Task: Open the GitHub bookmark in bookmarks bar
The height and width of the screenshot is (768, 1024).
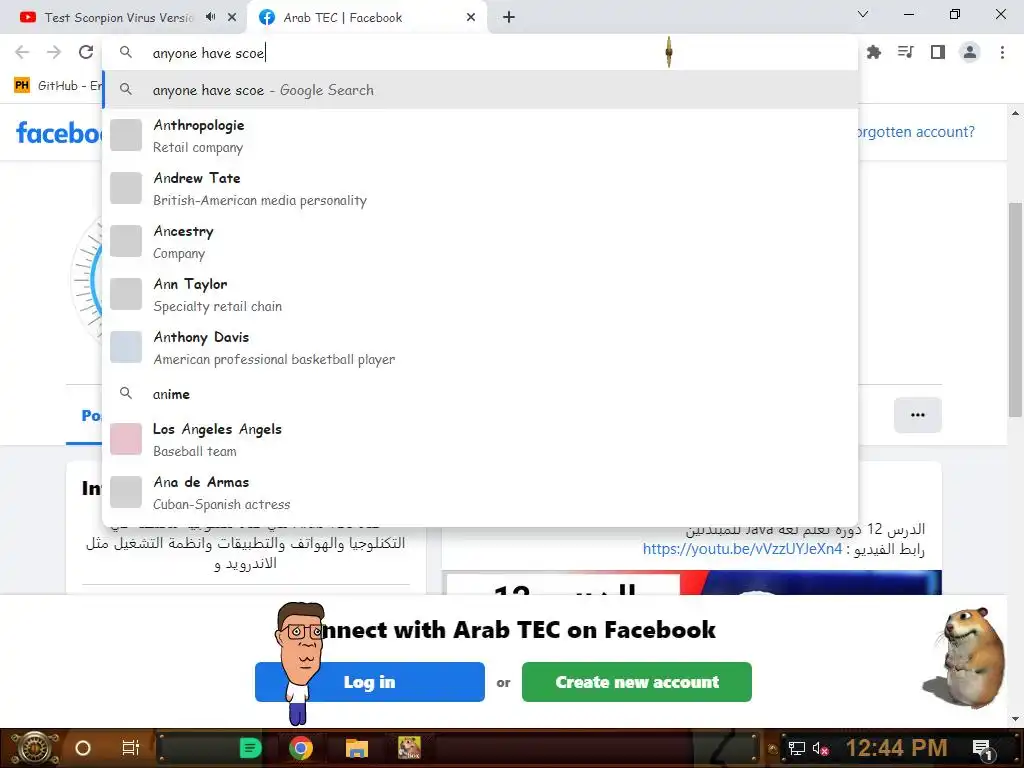Action: click(x=57, y=85)
